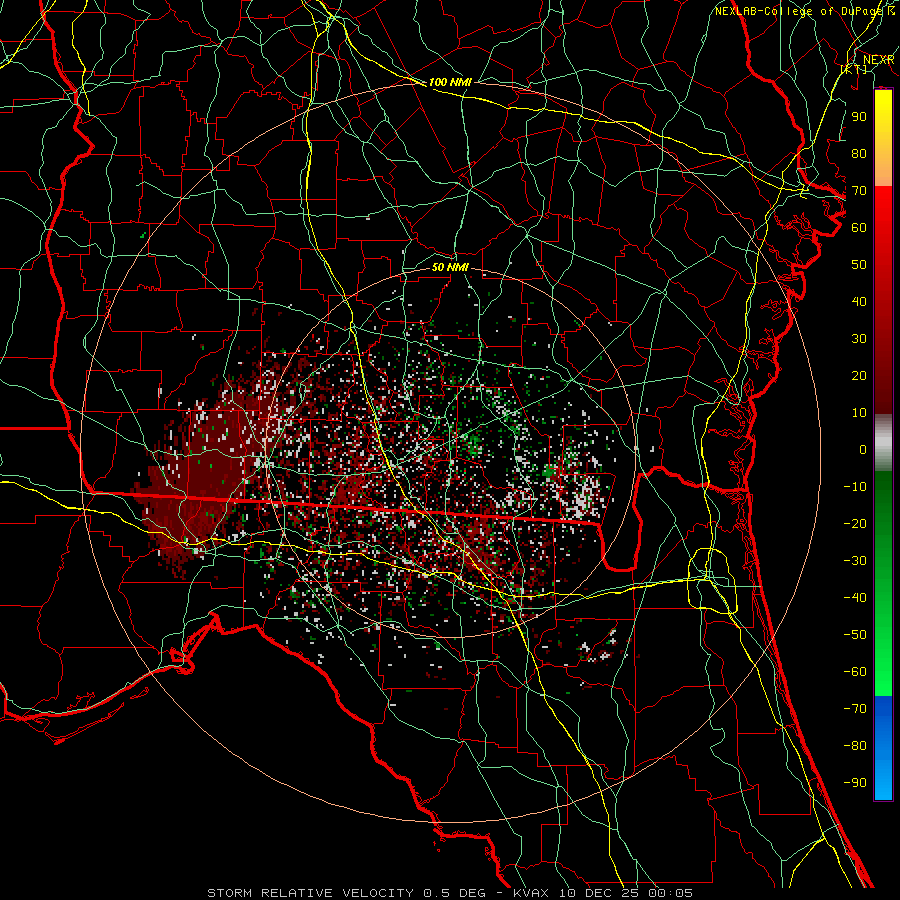Click the "[KT]" units label above the scale

[x=854, y=69]
